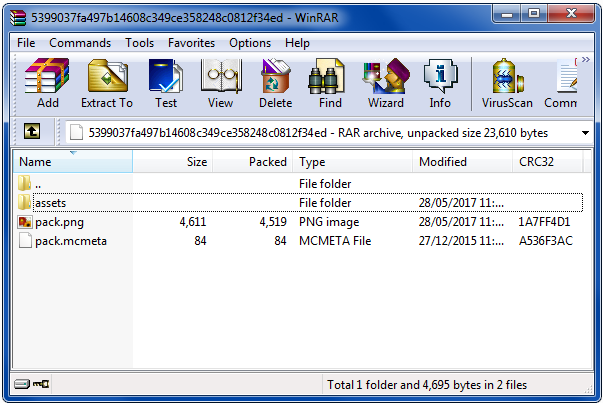Click the 'PNG image' type cell

pyautogui.click(x=329, y=222)
